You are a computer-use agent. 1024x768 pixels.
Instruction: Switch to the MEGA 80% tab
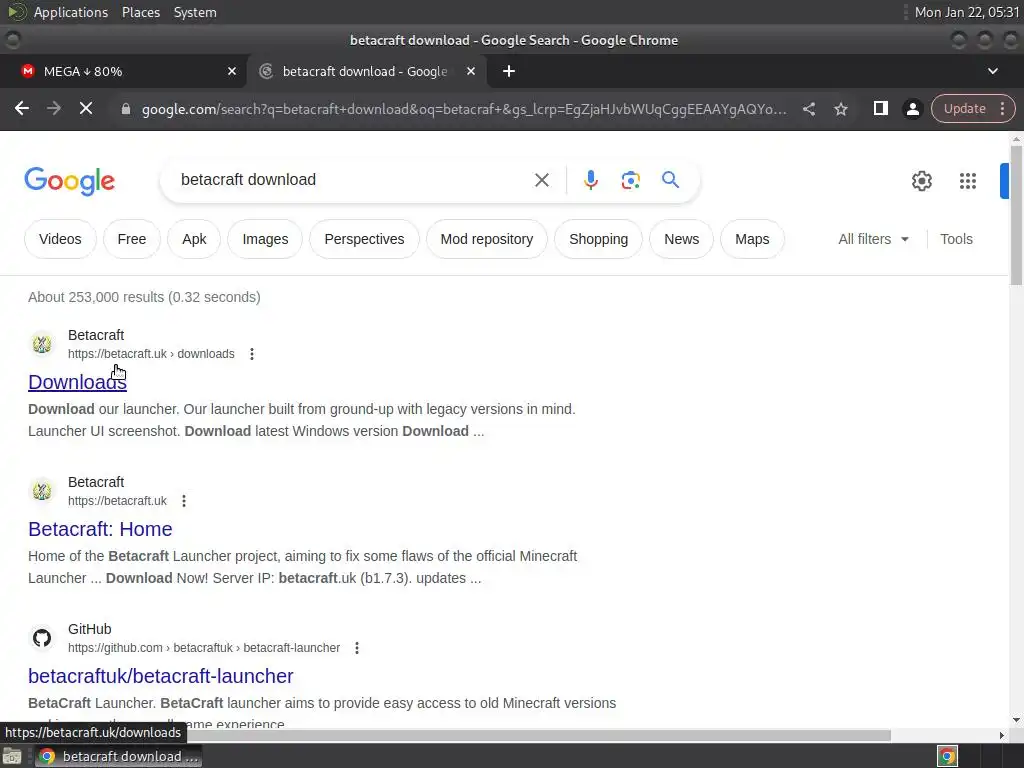[x=123, y=71]
